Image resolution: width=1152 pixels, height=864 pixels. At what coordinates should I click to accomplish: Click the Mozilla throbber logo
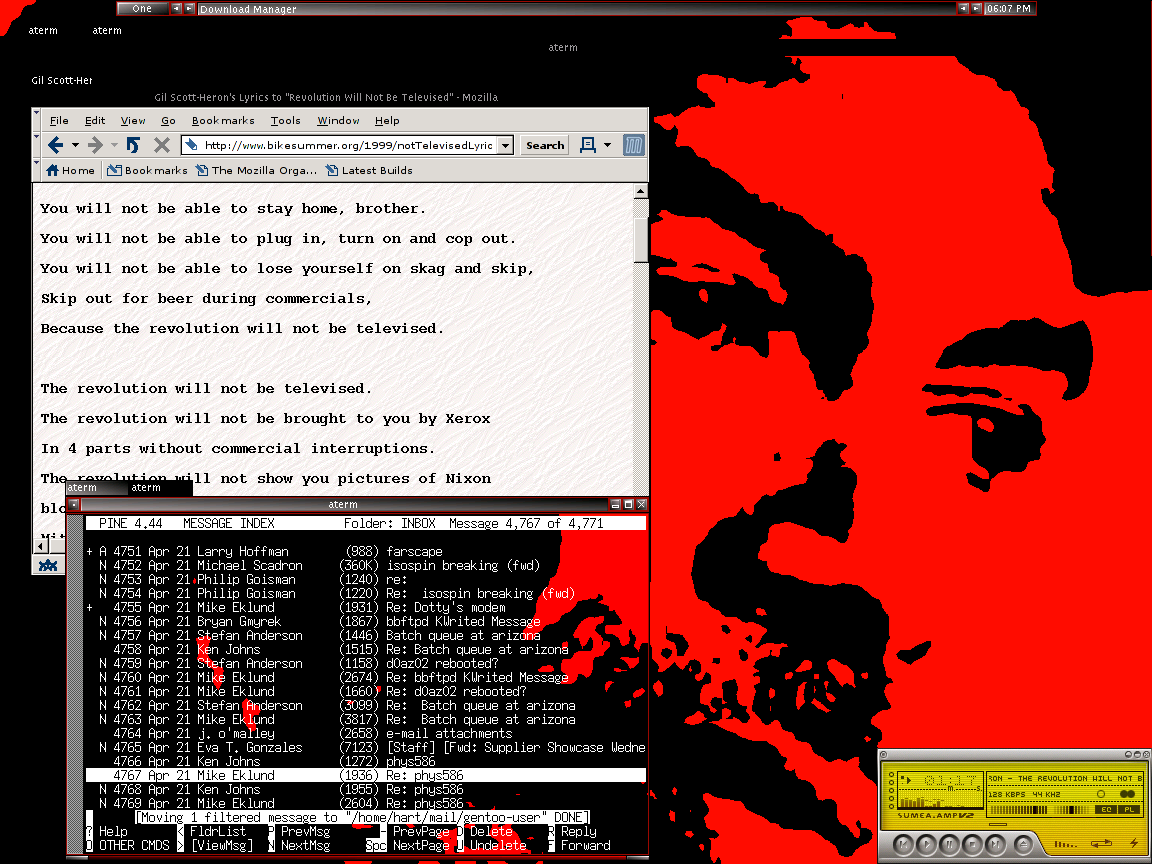pos(633,145)
